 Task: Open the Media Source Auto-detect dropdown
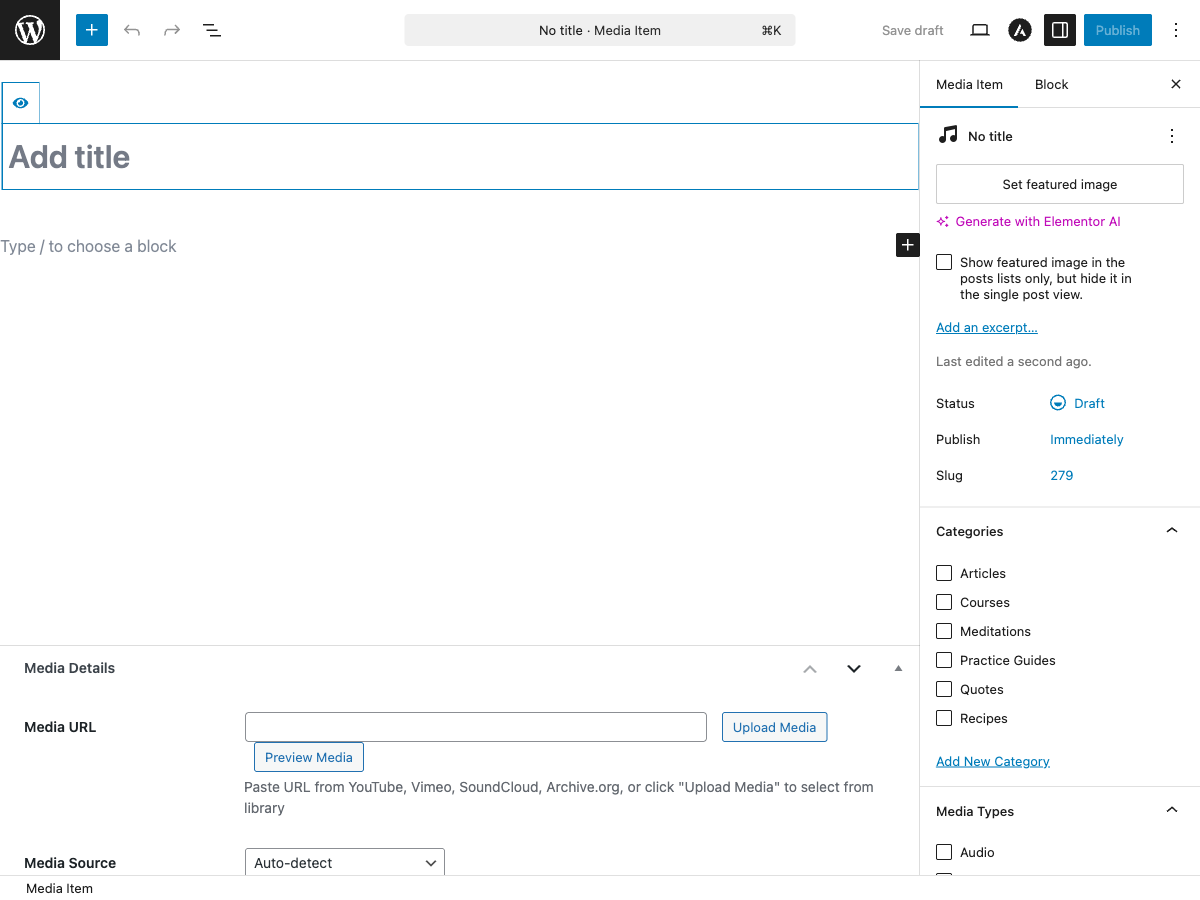tap(344, 863)
